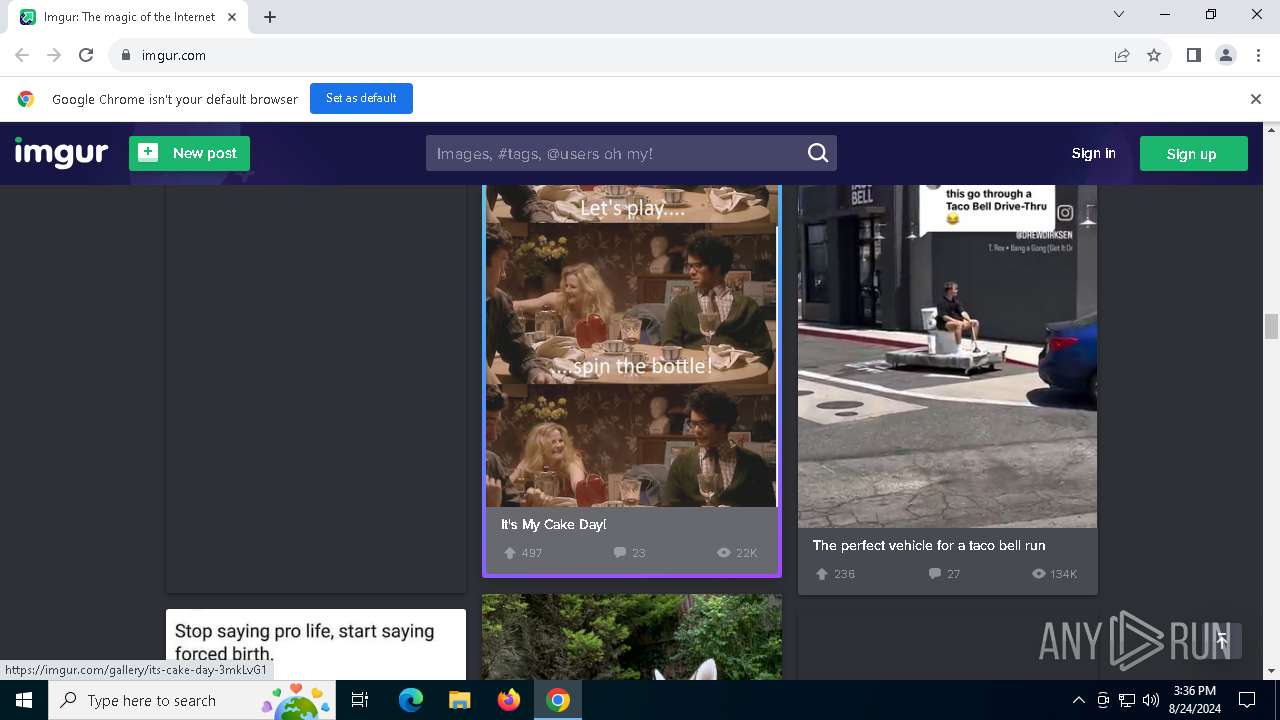Bookmark this page with the star icon
The image size is (1280, 720).
(x=1154, y=55)
